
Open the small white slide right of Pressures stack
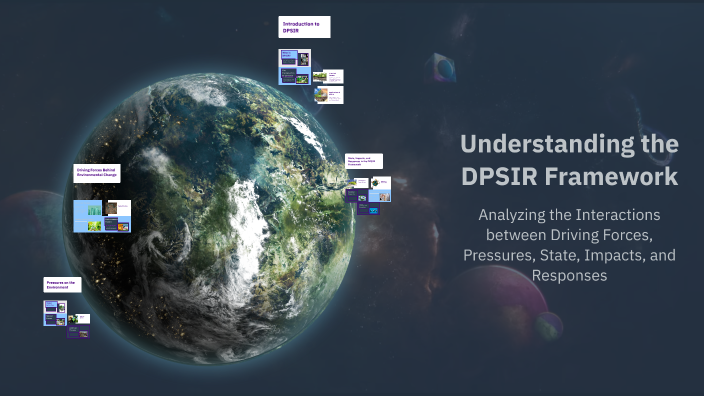point(80,319)
